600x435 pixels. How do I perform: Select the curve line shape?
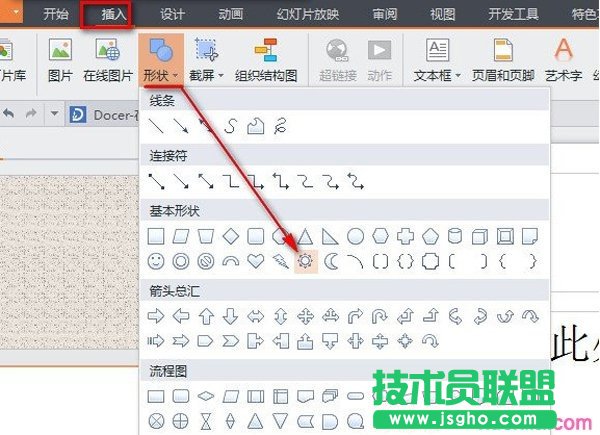pyautogui.click(x=230, y=126)
